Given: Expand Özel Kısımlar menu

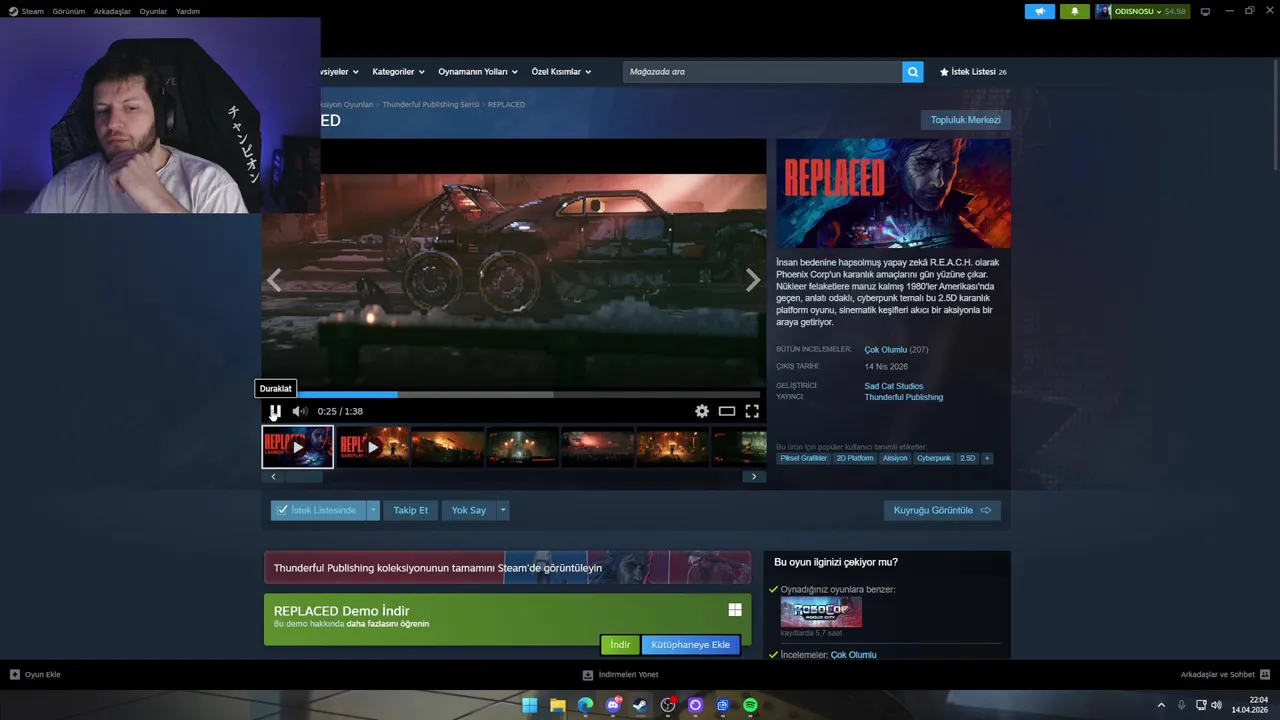Looking at the screenshot, I should point(561,72).
